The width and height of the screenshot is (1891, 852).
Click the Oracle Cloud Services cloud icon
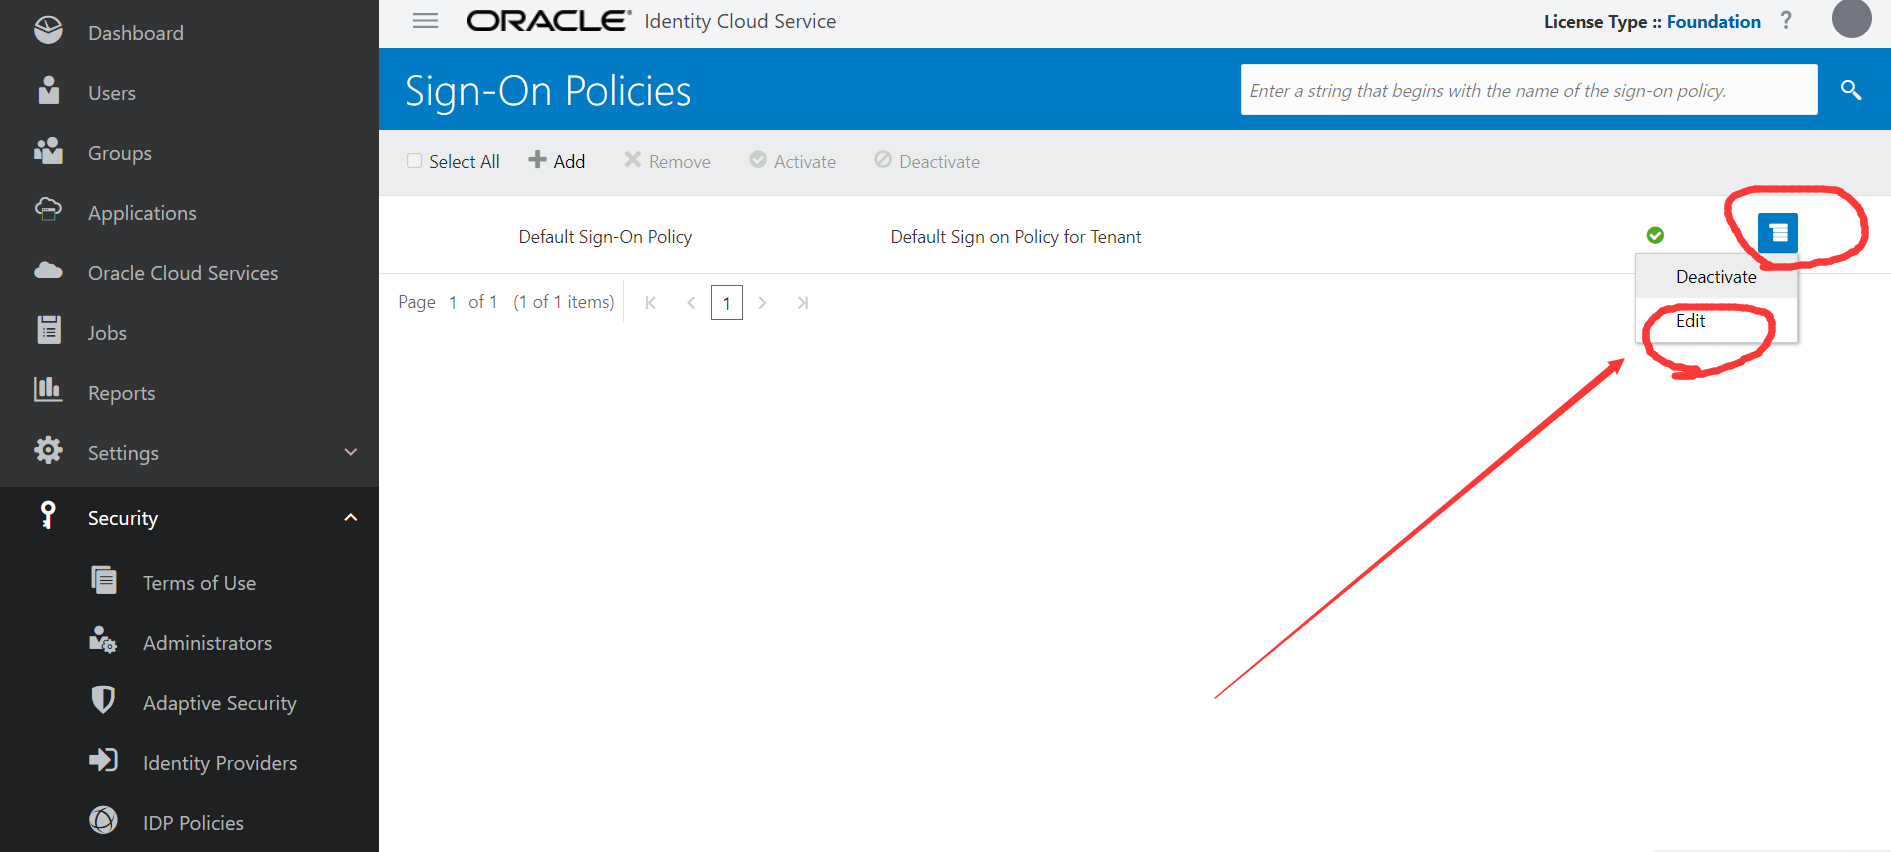coord(48,271)
